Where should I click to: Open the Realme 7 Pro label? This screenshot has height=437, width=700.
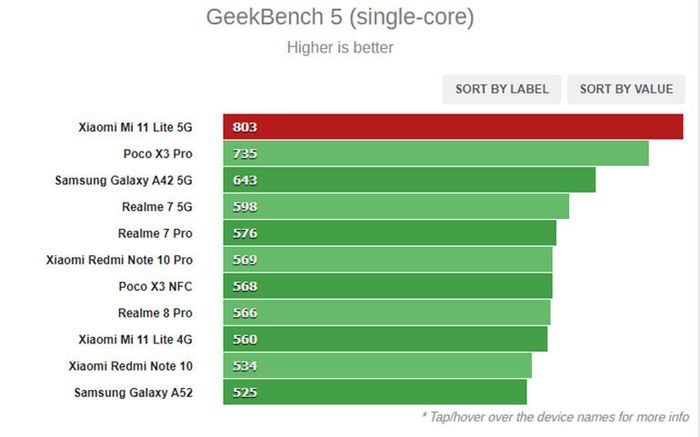tap(155, 233)
